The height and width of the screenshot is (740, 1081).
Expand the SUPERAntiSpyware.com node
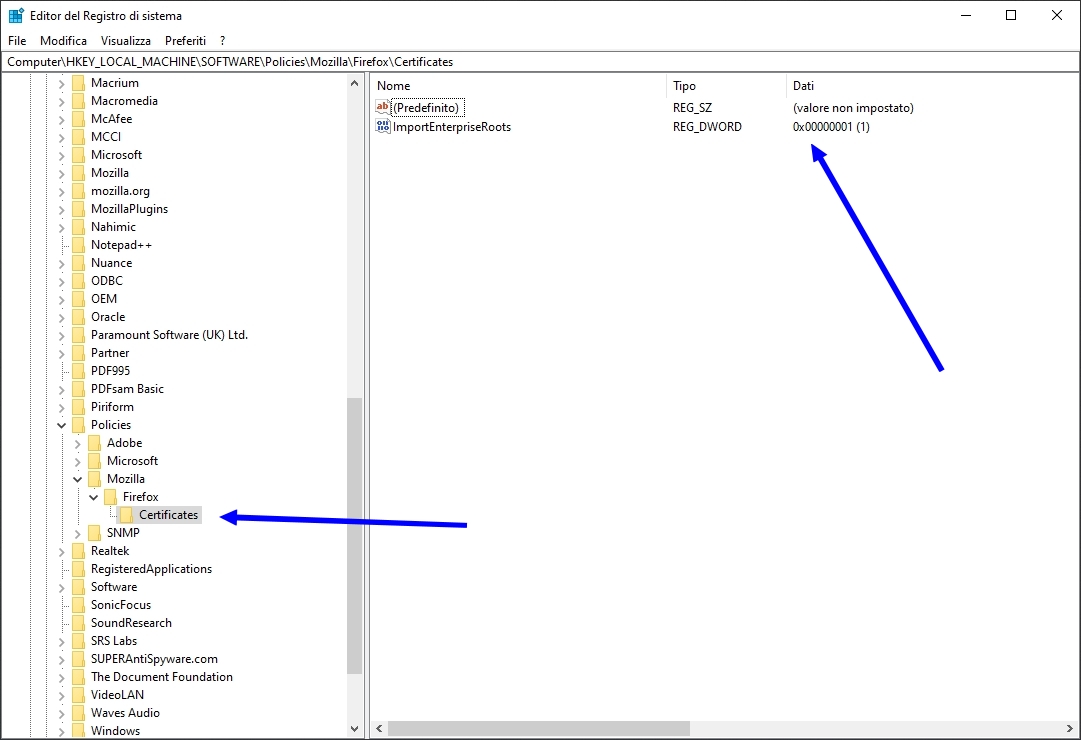pos(61,659)
